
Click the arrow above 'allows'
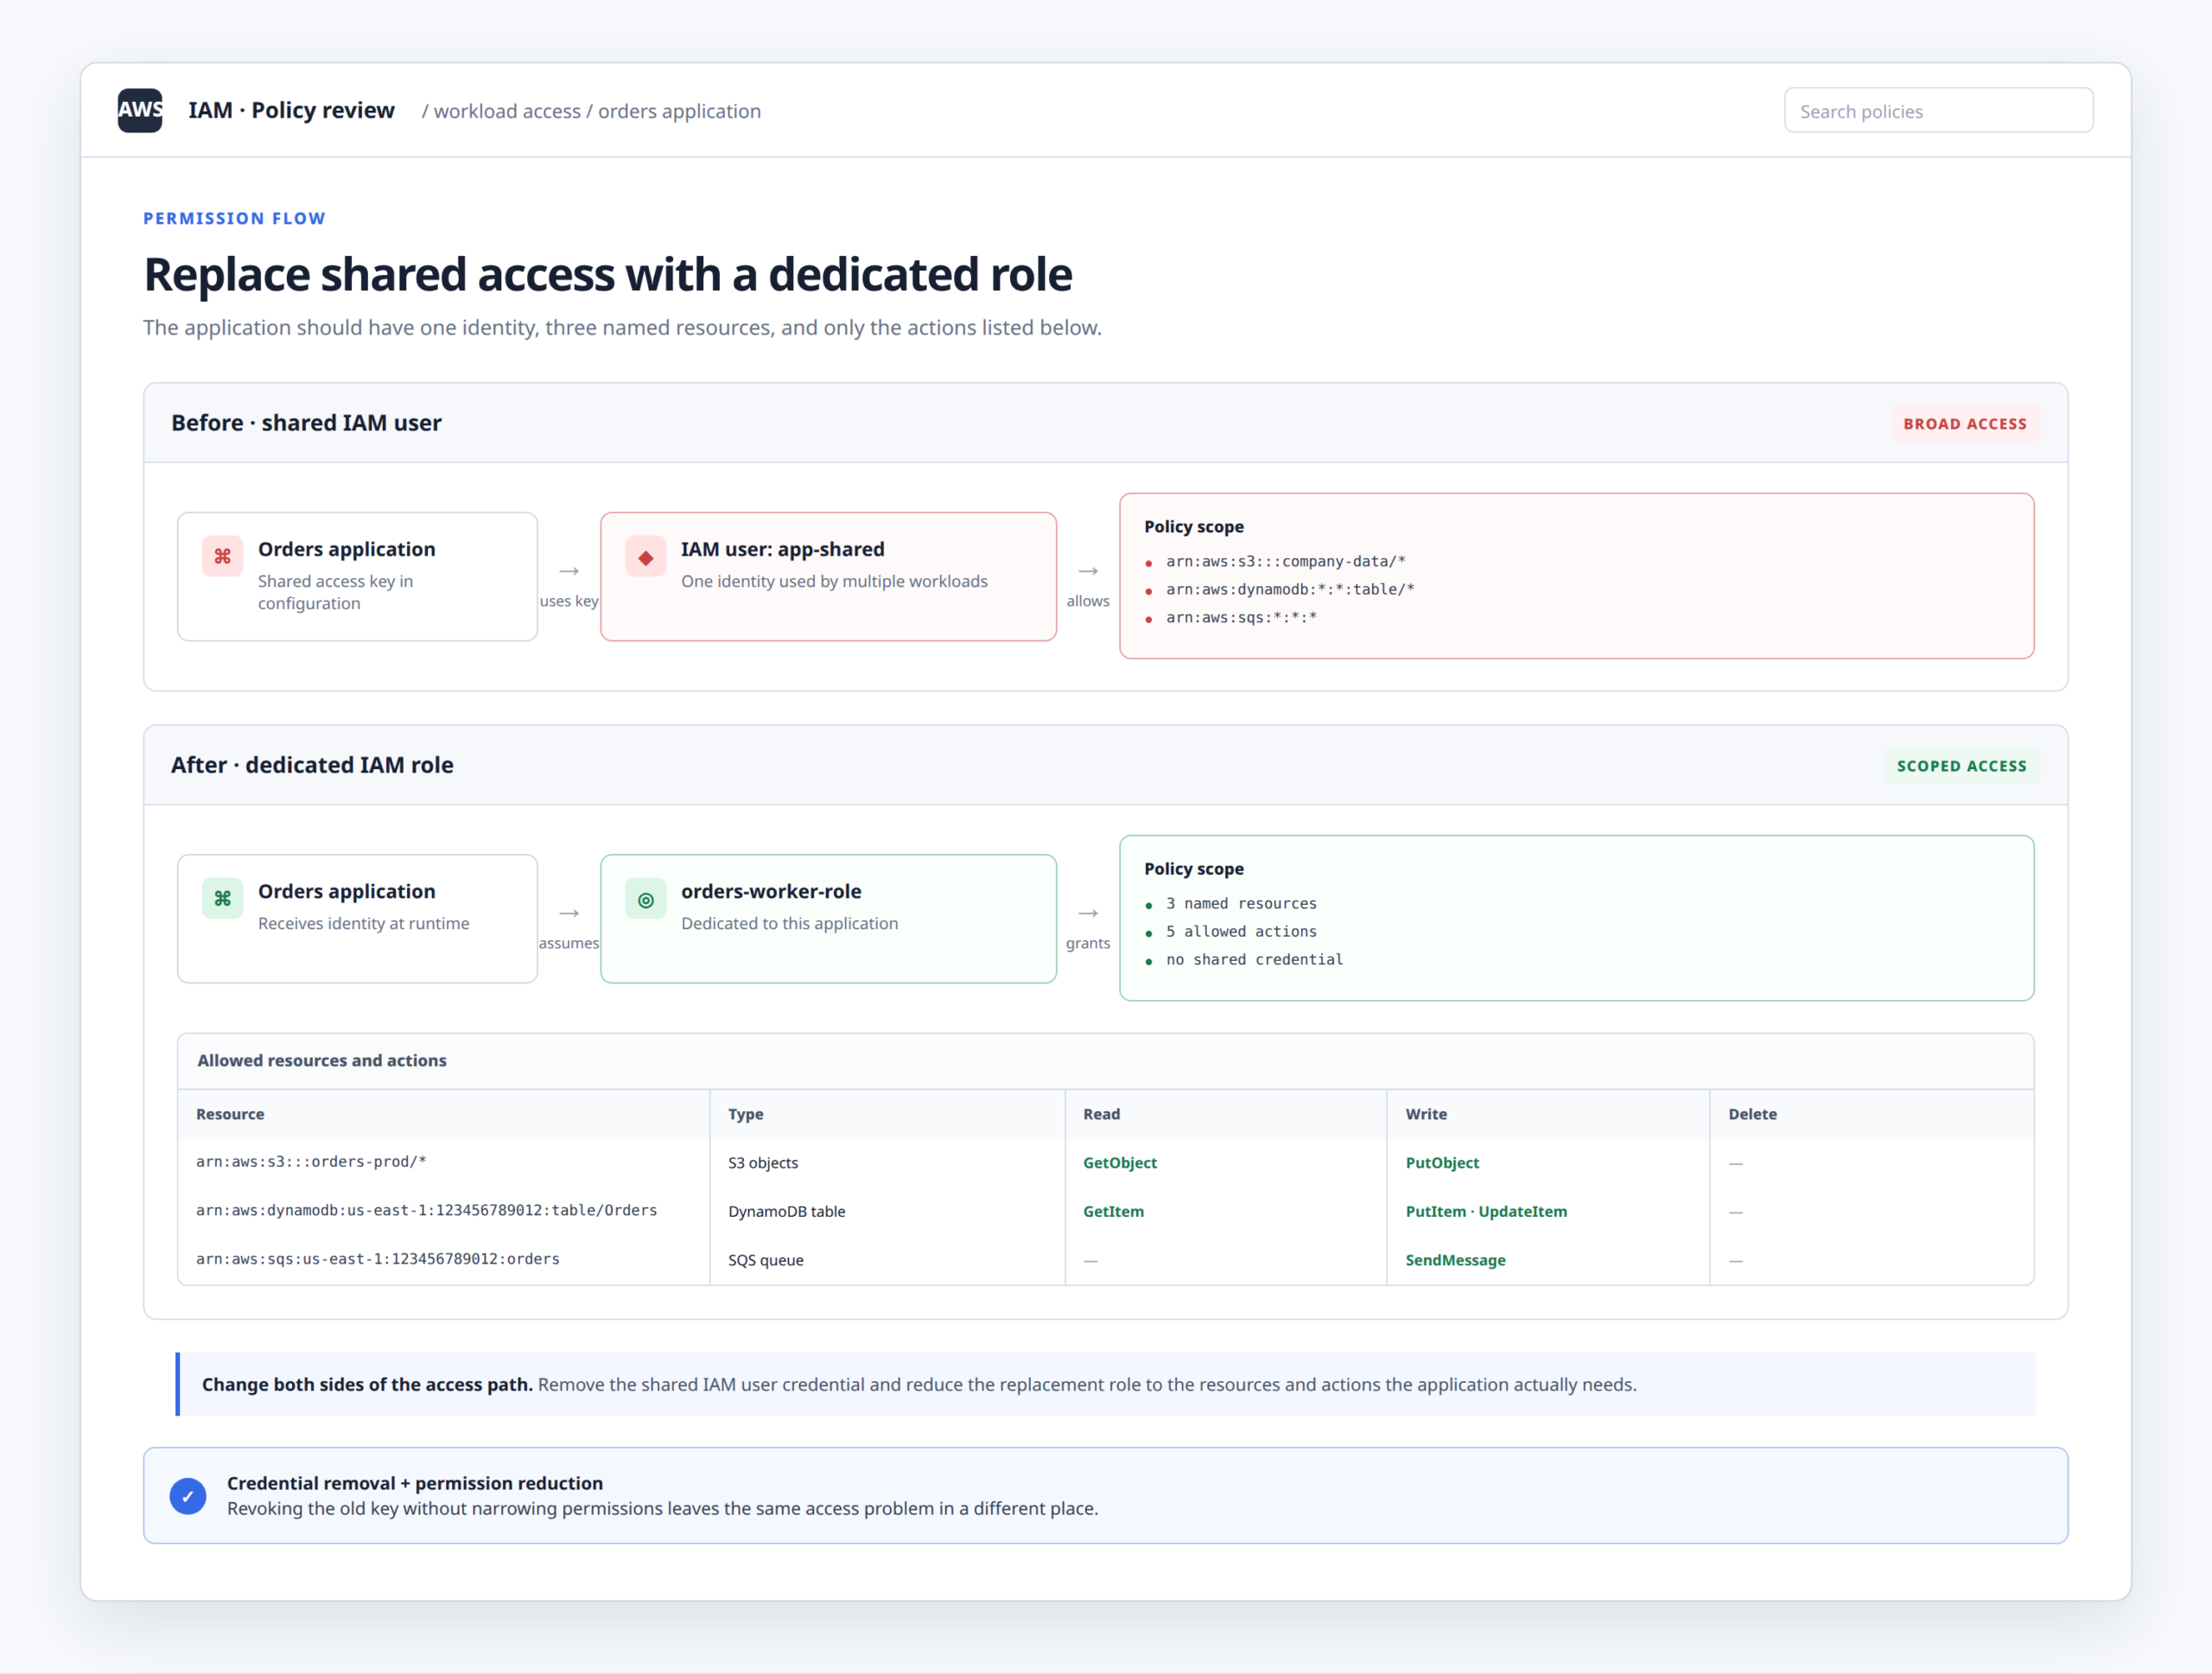1088,571
